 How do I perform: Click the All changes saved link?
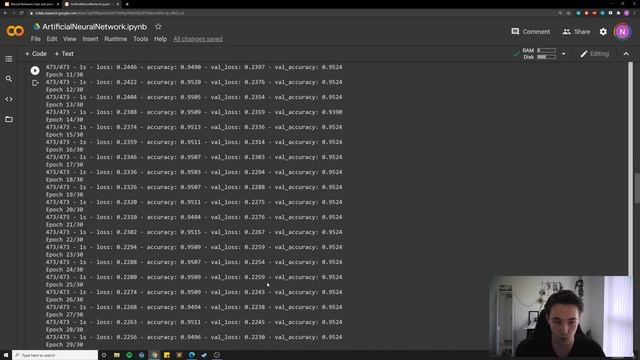coord(198,39)
